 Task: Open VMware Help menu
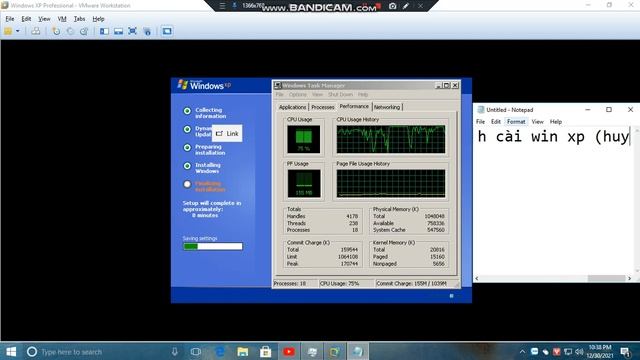(x=98, y=19)
